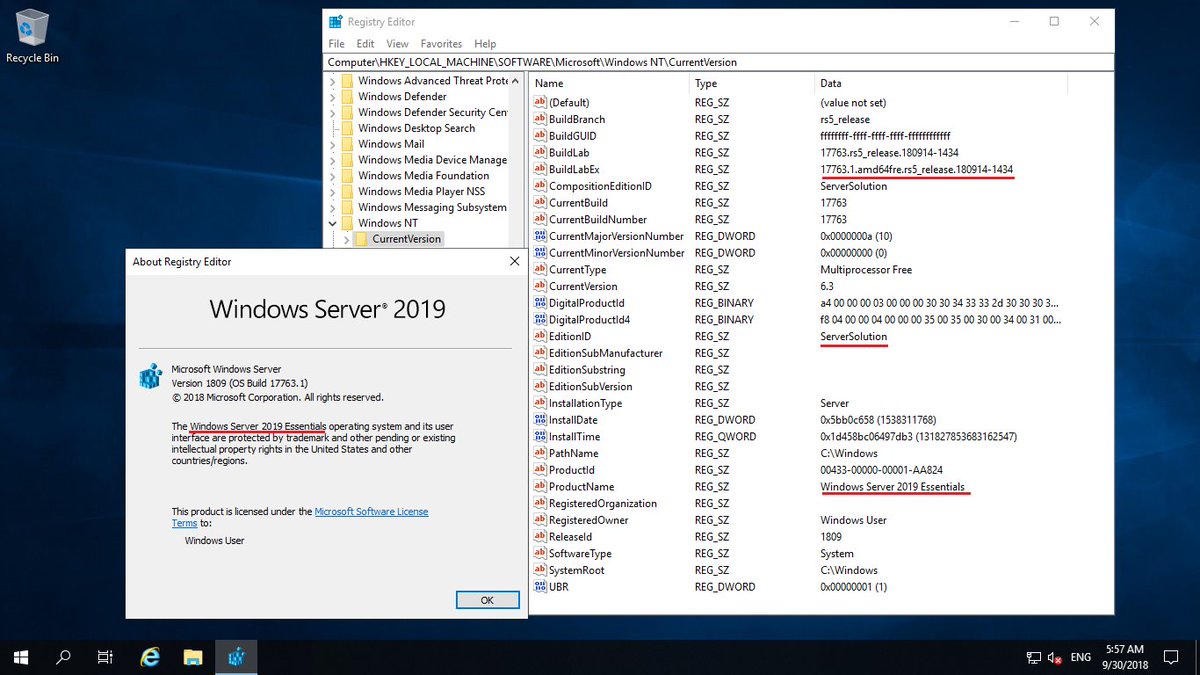Screen dimensions: 1200x675
Task: Expand the CurrentVersion subkey
Action: 347,239
